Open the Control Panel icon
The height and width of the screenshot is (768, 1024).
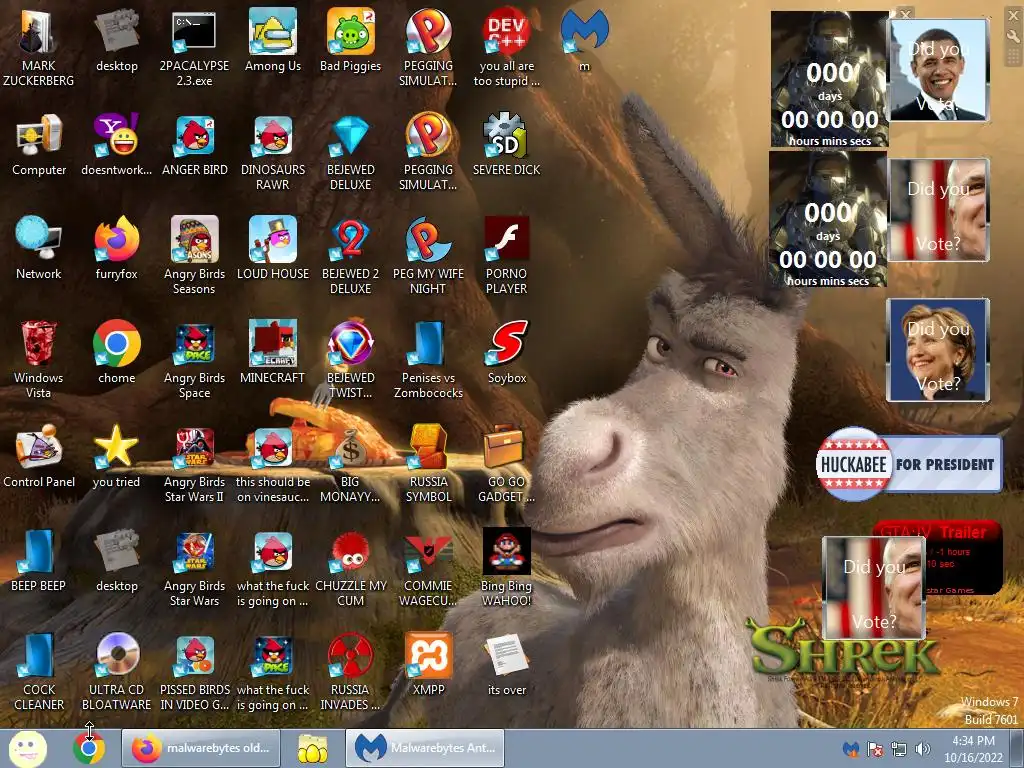pos(39,456)
